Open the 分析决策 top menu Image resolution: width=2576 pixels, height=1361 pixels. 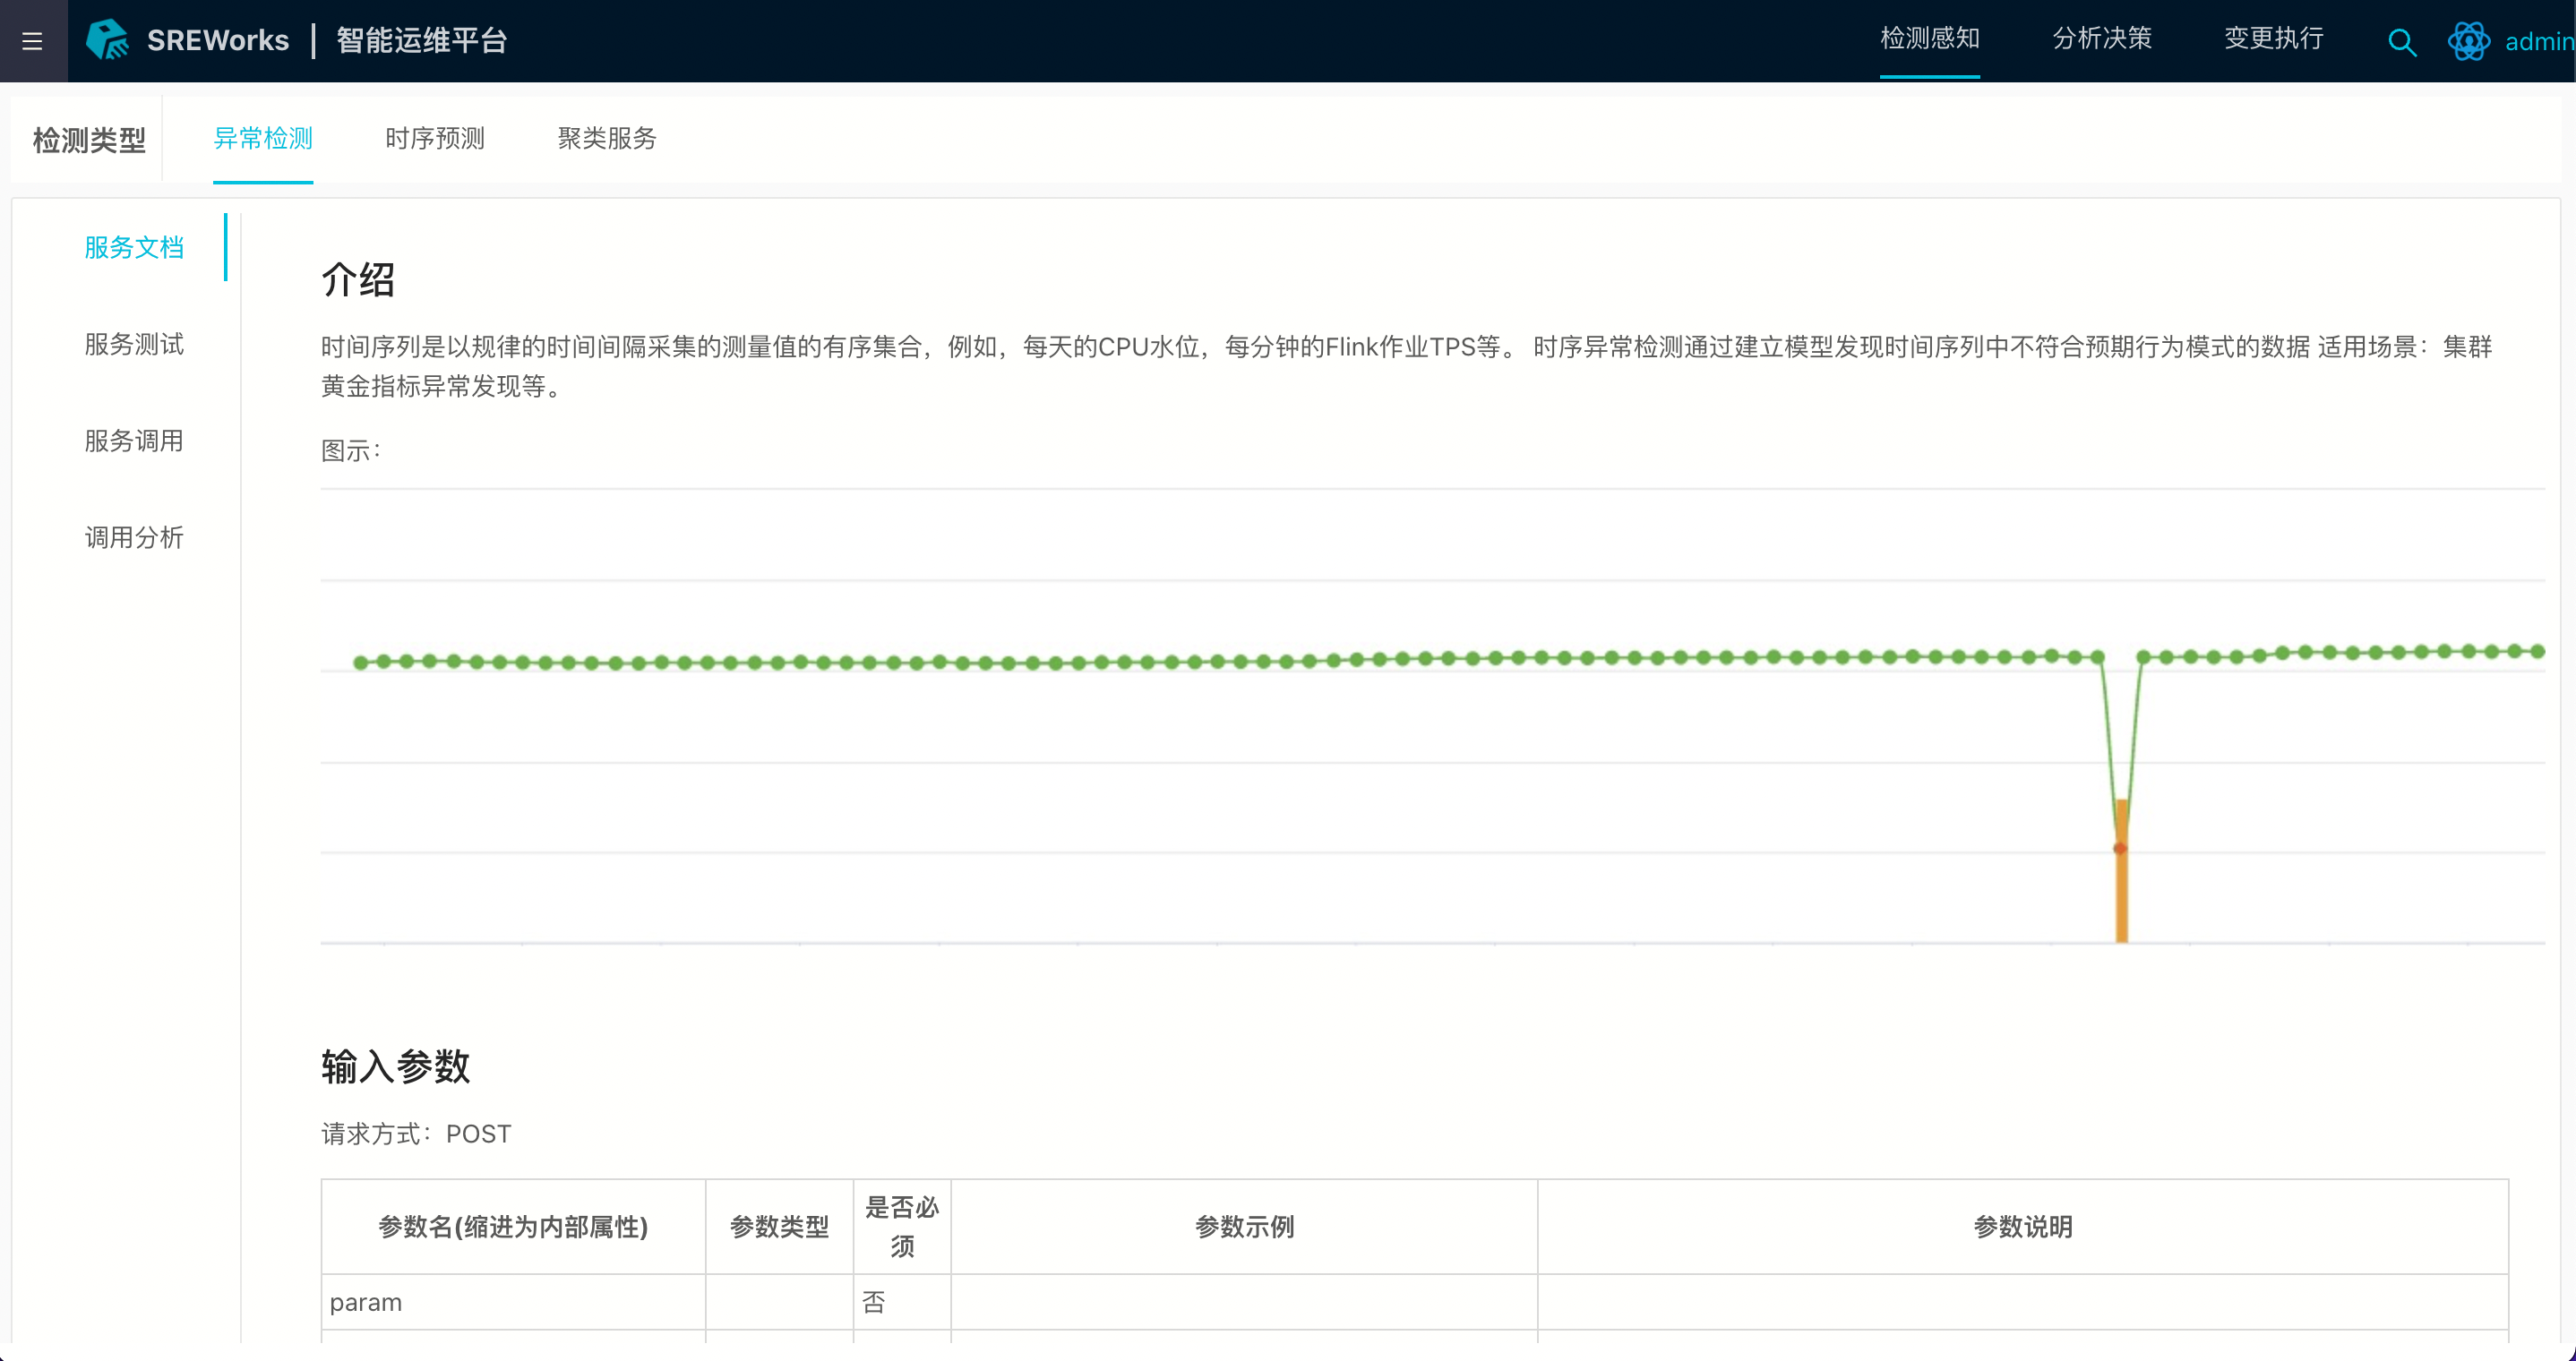point(2101,39)
